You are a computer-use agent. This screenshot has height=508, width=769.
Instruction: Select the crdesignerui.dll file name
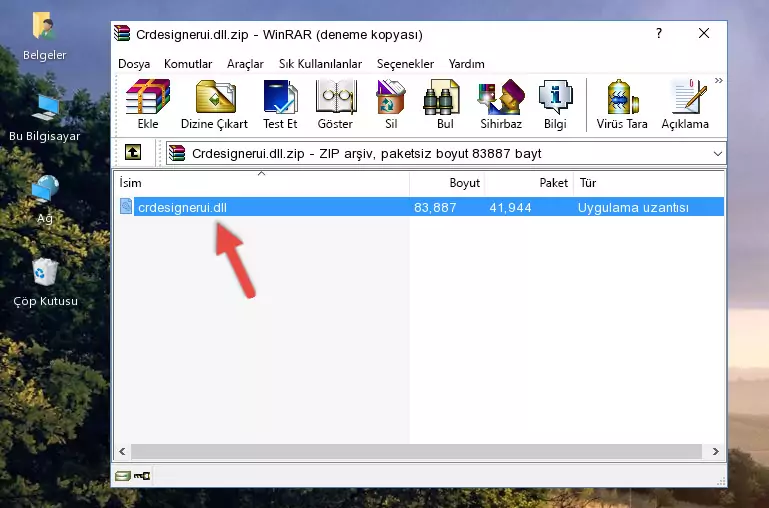[182, 207]
